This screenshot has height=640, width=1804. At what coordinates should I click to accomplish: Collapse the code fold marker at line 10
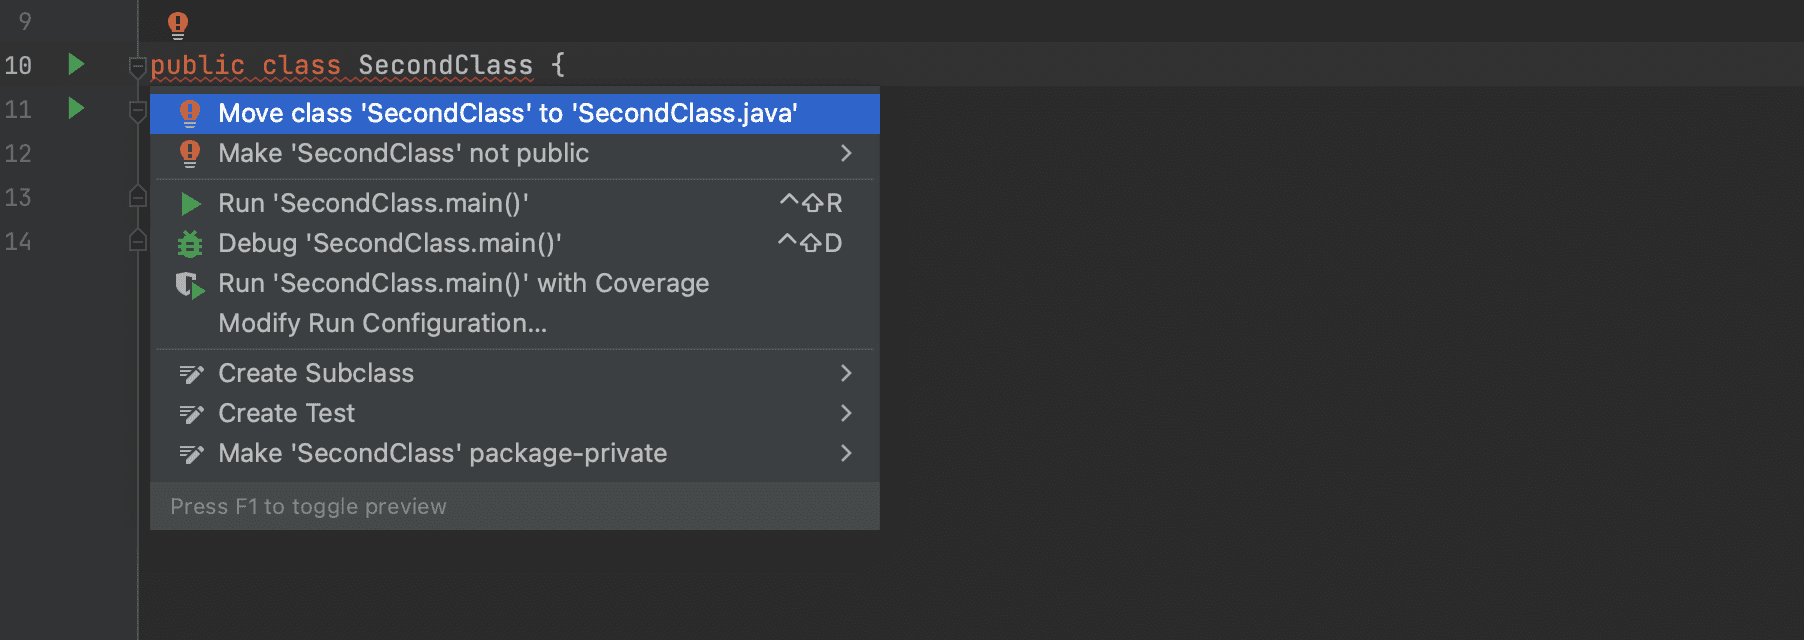(137, 67)
